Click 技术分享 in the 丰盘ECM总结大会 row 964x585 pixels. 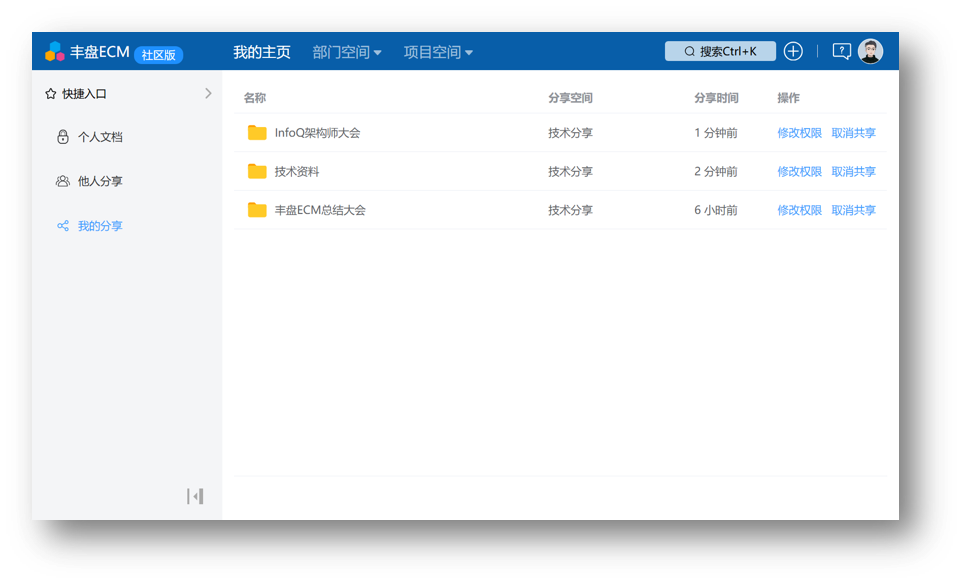571,210
